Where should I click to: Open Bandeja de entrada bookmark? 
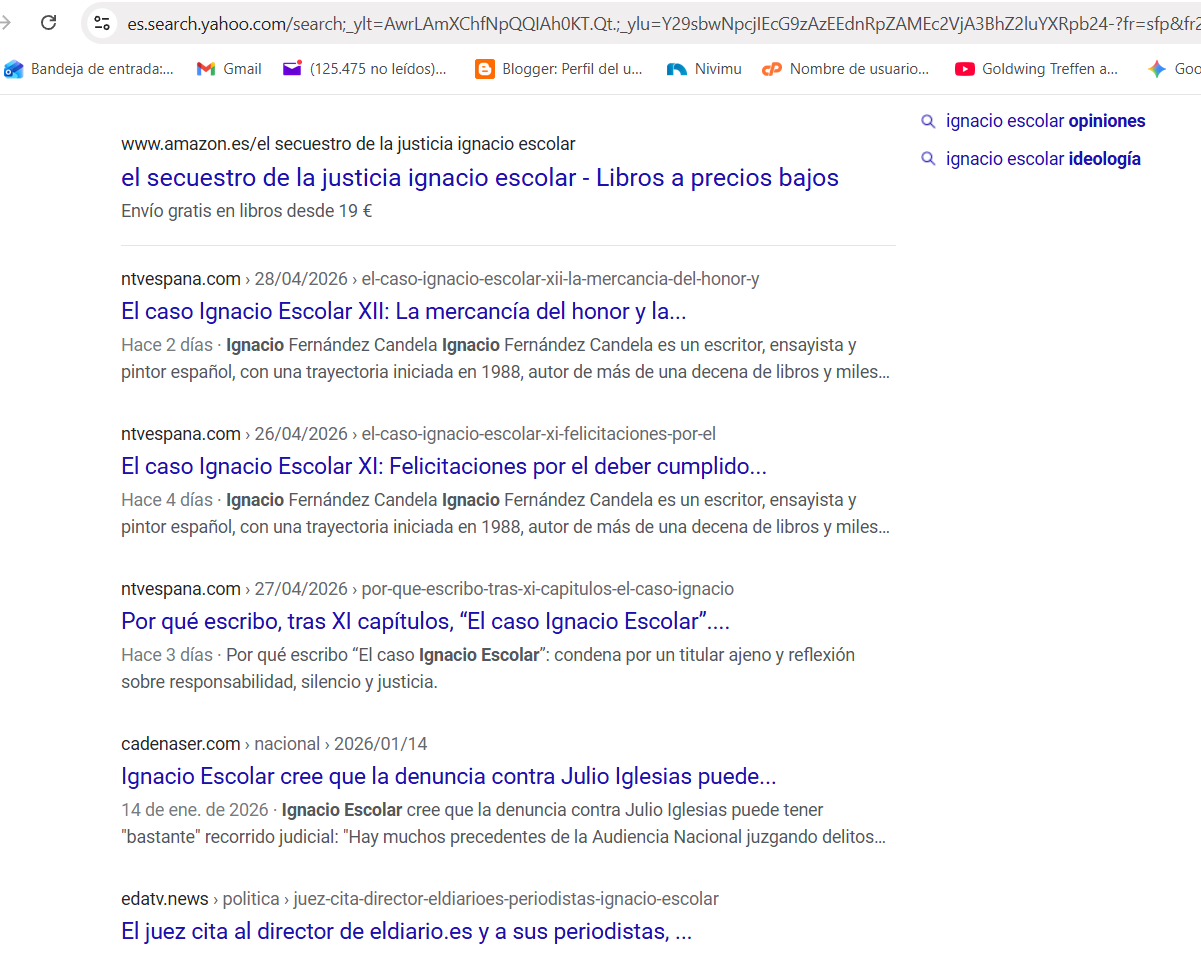coord(89,69)
